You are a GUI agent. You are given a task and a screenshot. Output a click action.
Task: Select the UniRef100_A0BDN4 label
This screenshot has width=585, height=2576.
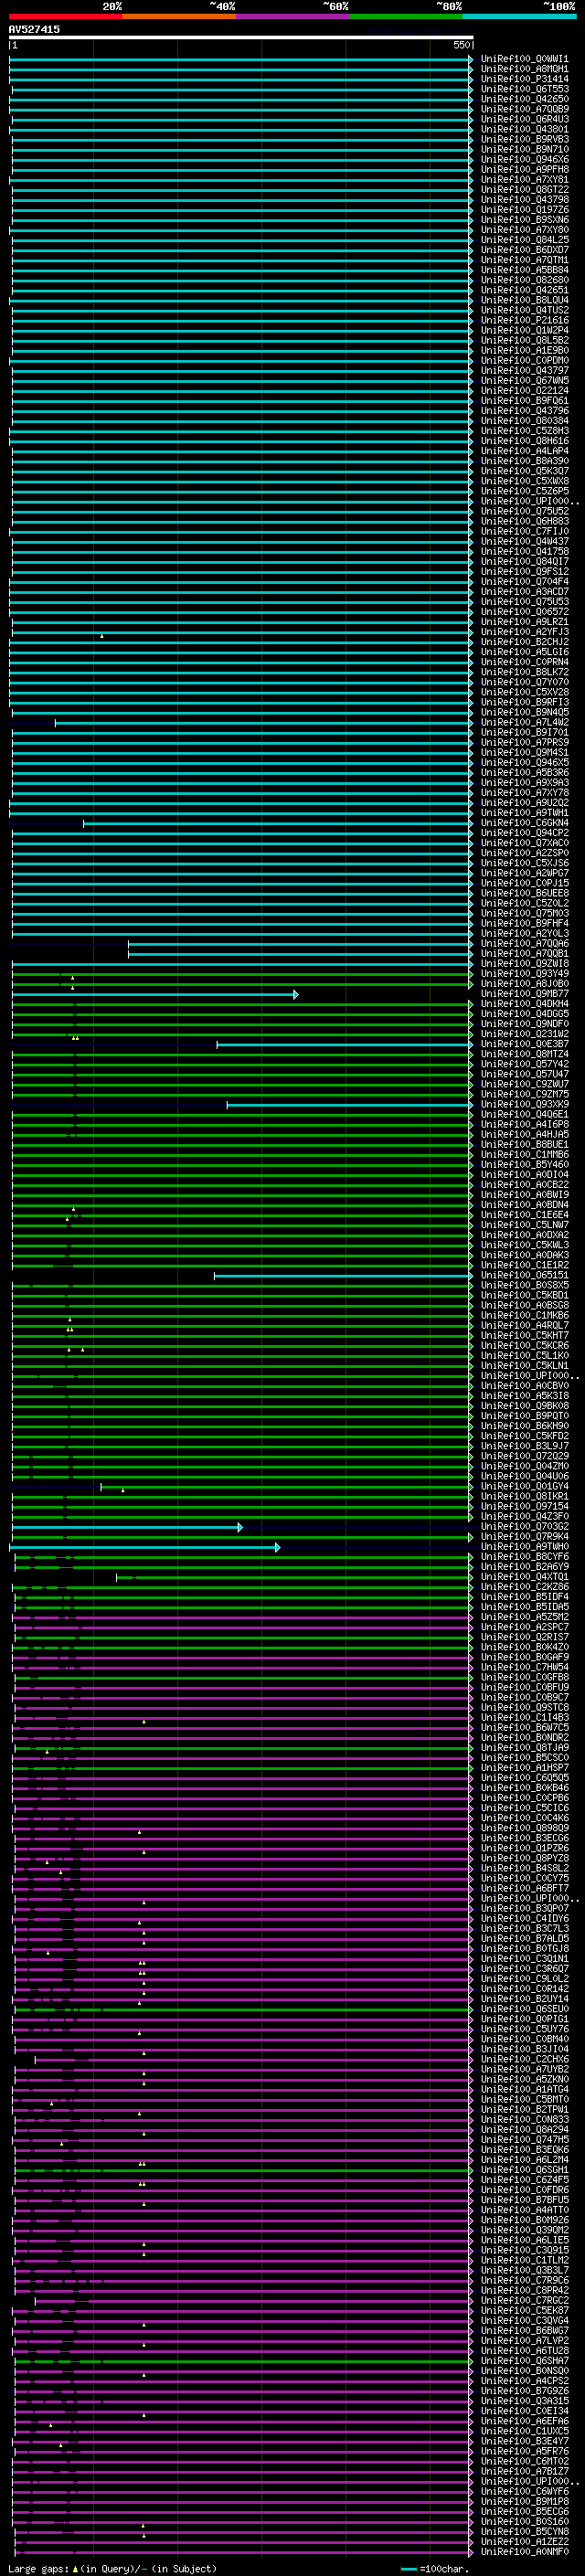(x=524, y=1205)
